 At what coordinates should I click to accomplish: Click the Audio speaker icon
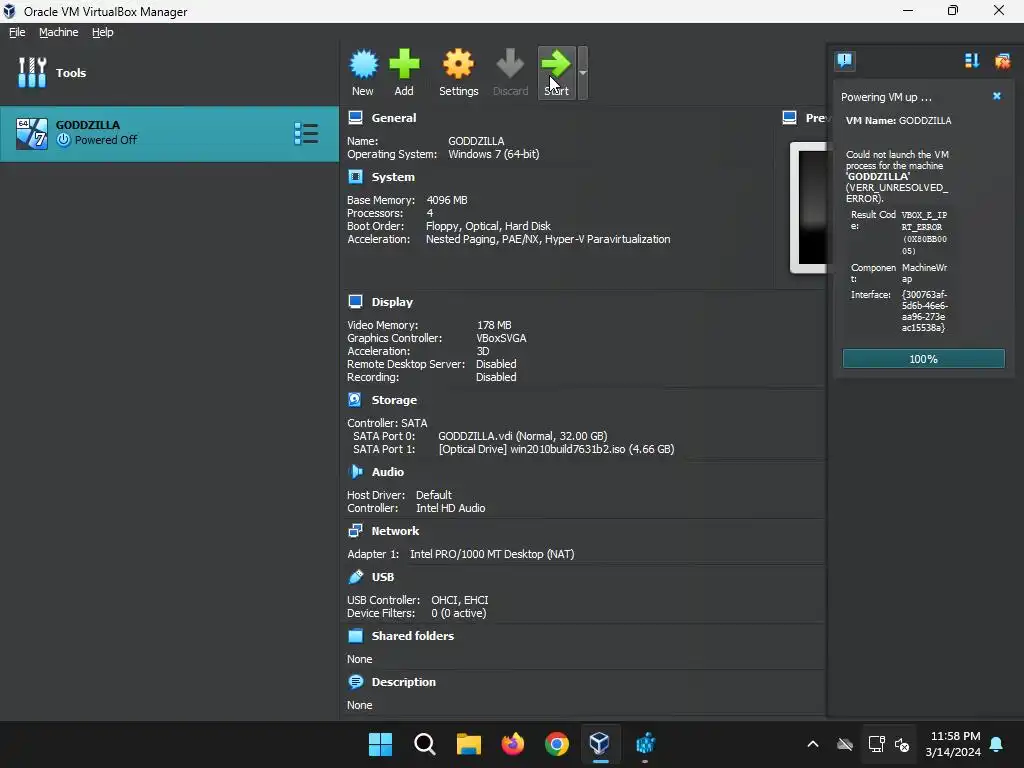(355, 471)
